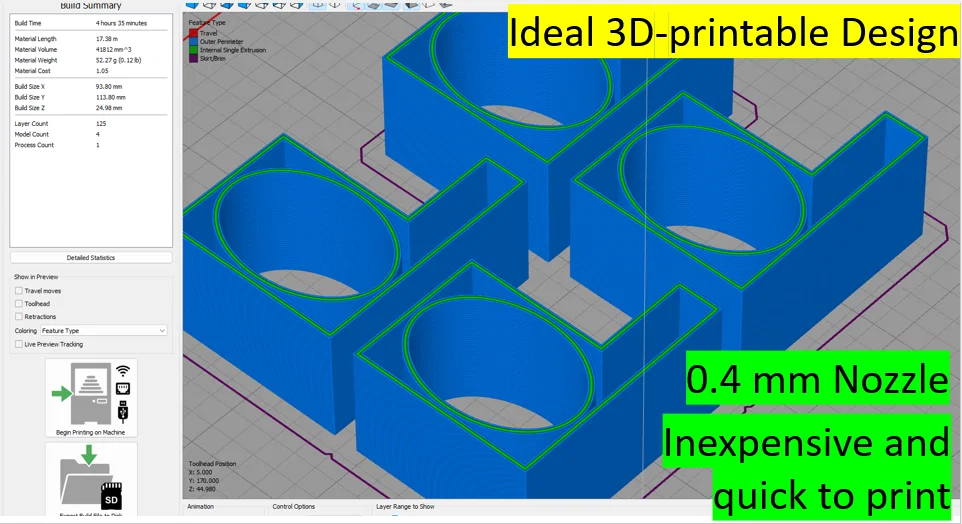The width and height of the screenshot is (962, 524).
Task: Click the Ethernet port icon on the print button
Action: (123, 388)
